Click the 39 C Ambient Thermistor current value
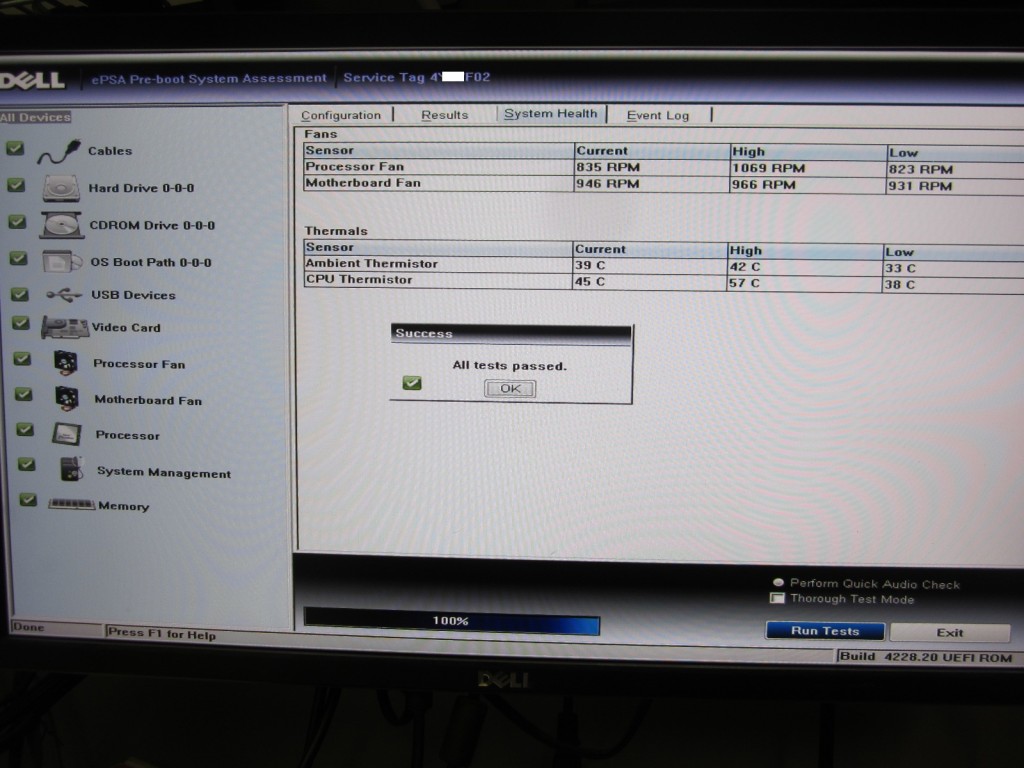 point(590,265)
